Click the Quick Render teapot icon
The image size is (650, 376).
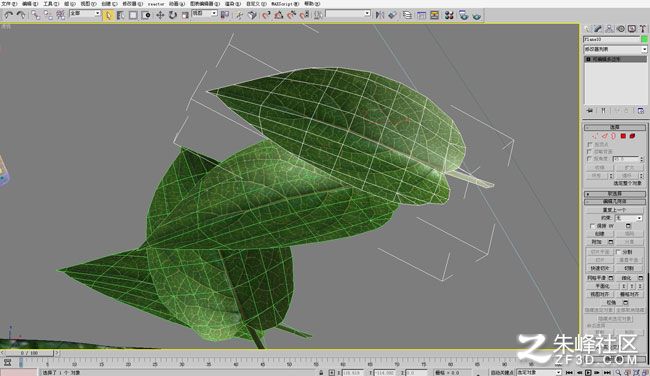476,15
